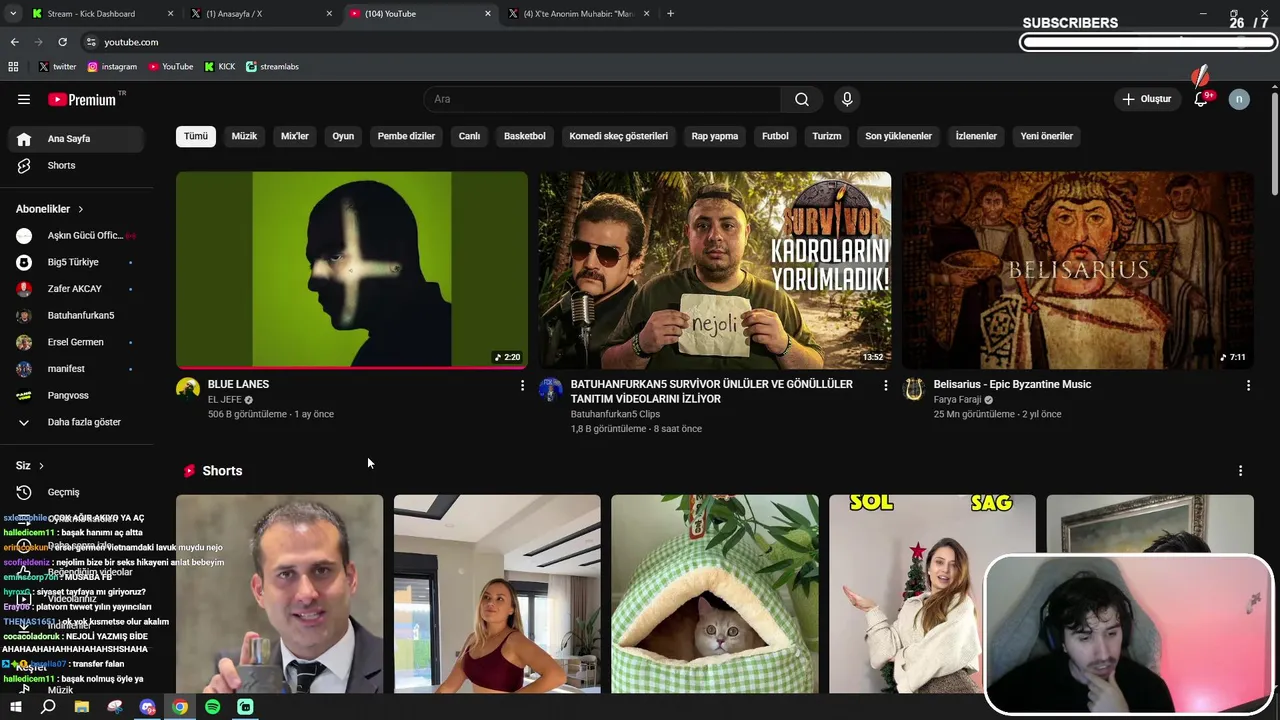Open streamlabs bookmark
The image size is (1280, 720).
(x=272, y=67)
